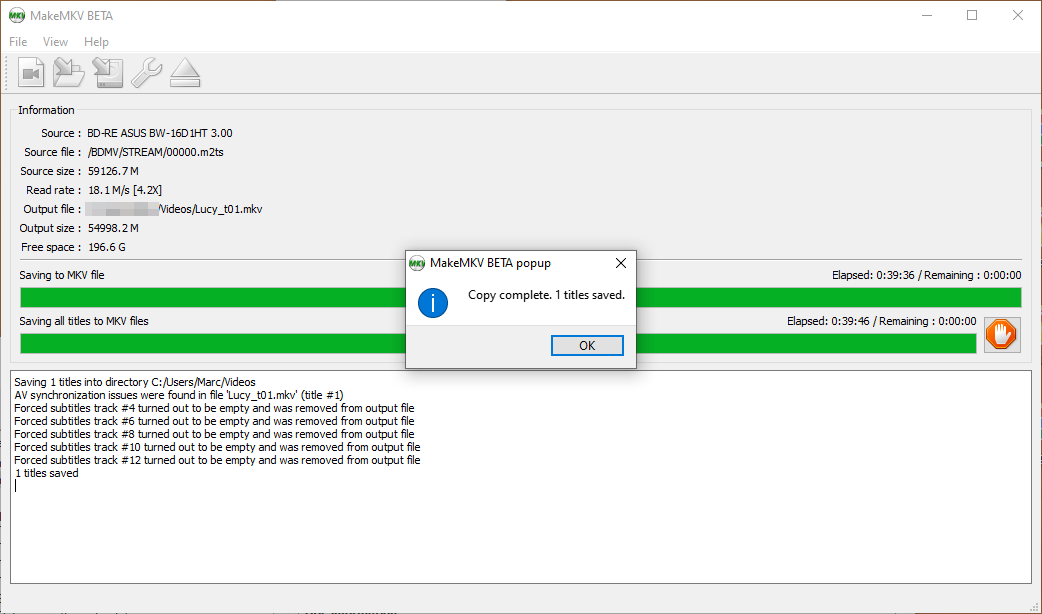The image size is (1042, 614).
Task: Click the Saving all titles progress bar
Action: point(210,343)
